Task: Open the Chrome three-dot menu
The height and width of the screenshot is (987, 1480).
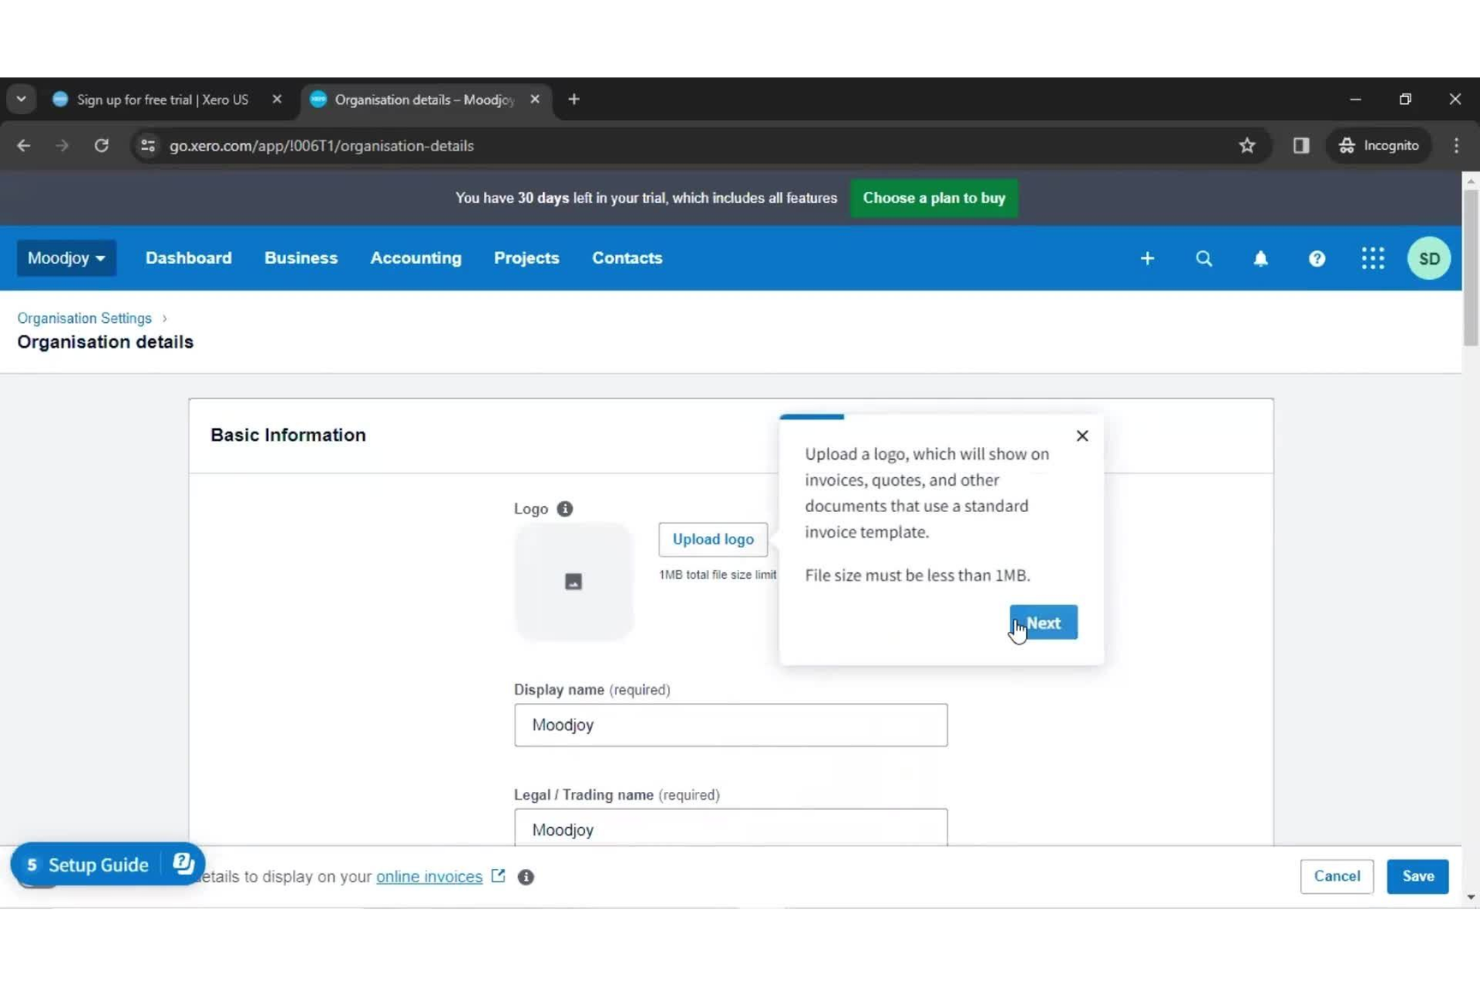Action: tap(1456, 146)
